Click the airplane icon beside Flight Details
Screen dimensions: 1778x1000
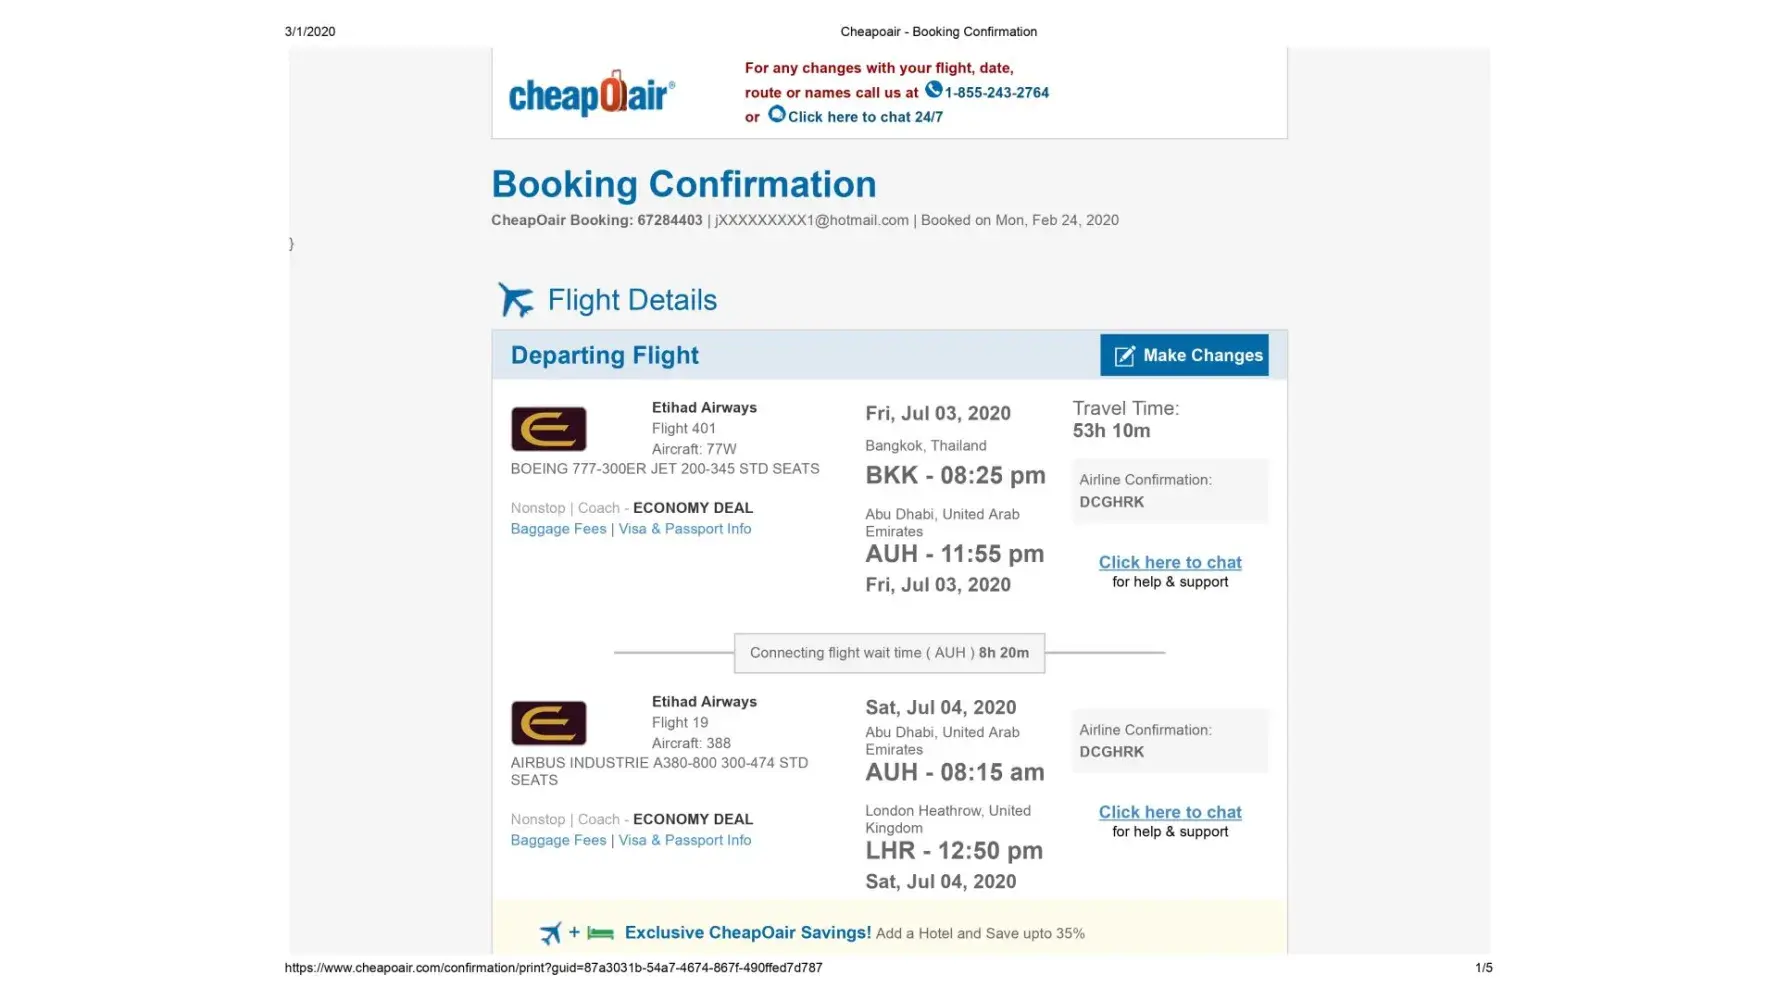pos(516,299)
